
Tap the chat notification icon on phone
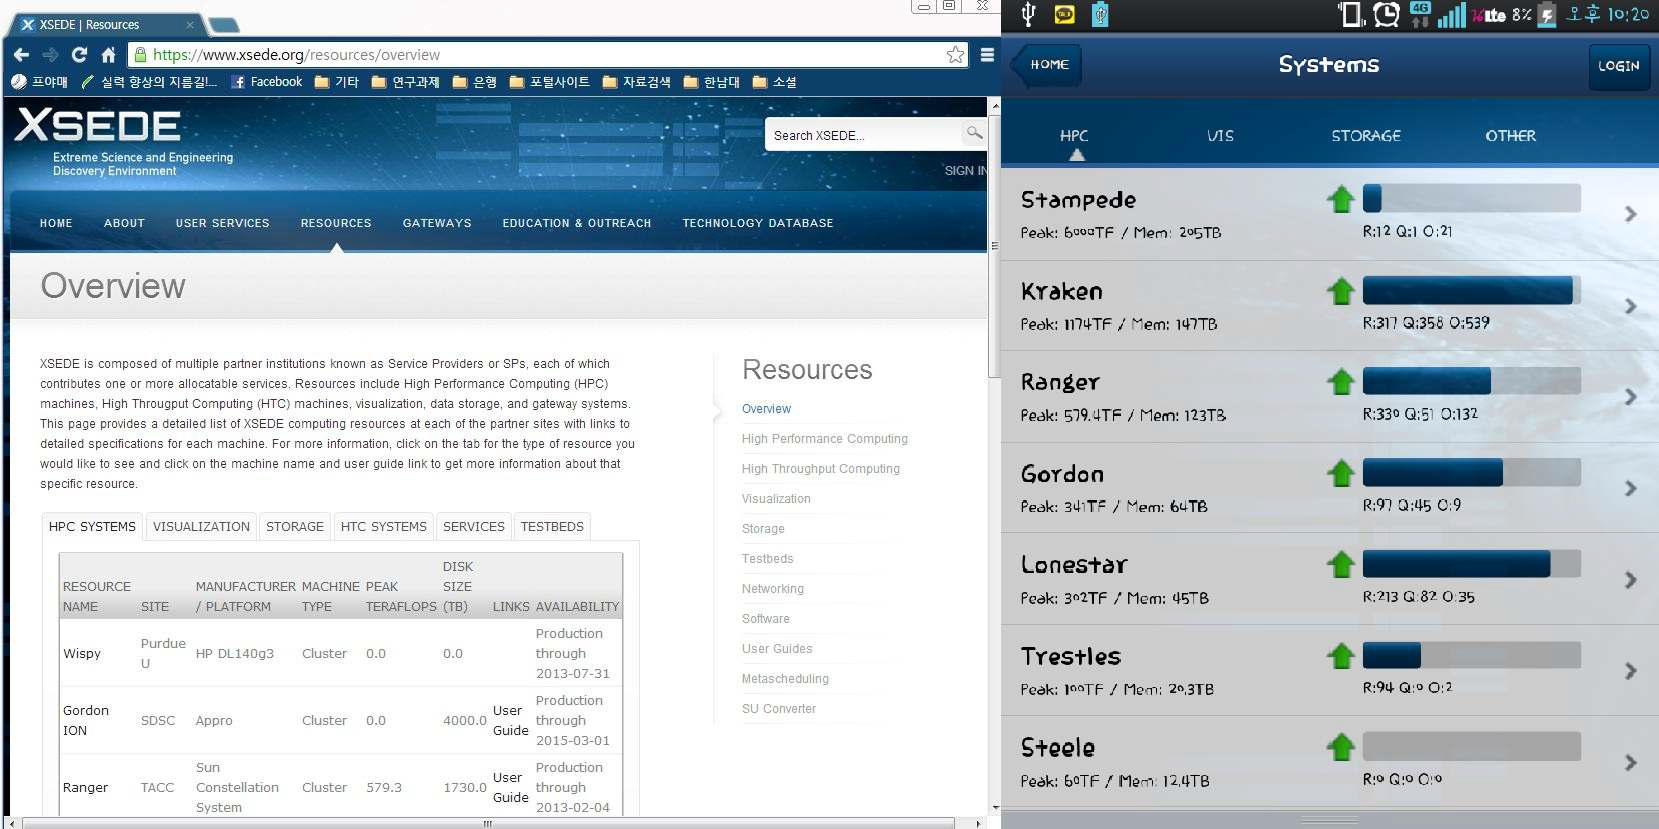pos(1064,14)
